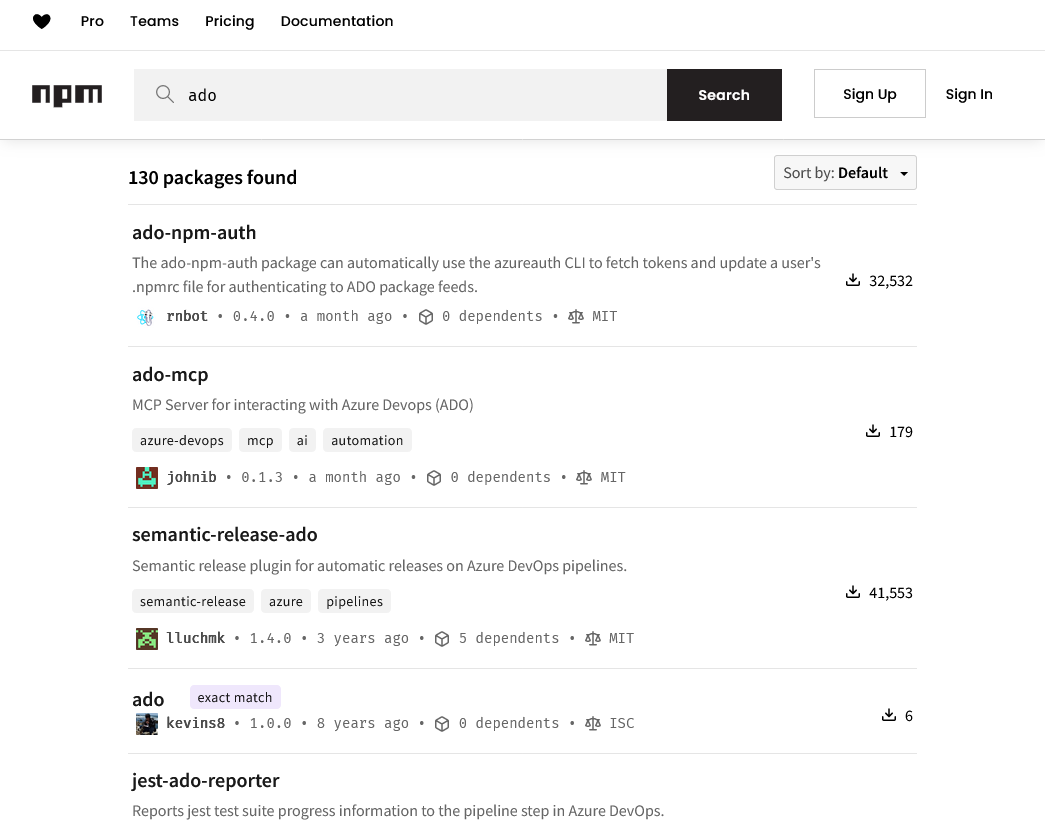
Task: Select the pipelines keyword tag
Action: (x=355, y=602)
